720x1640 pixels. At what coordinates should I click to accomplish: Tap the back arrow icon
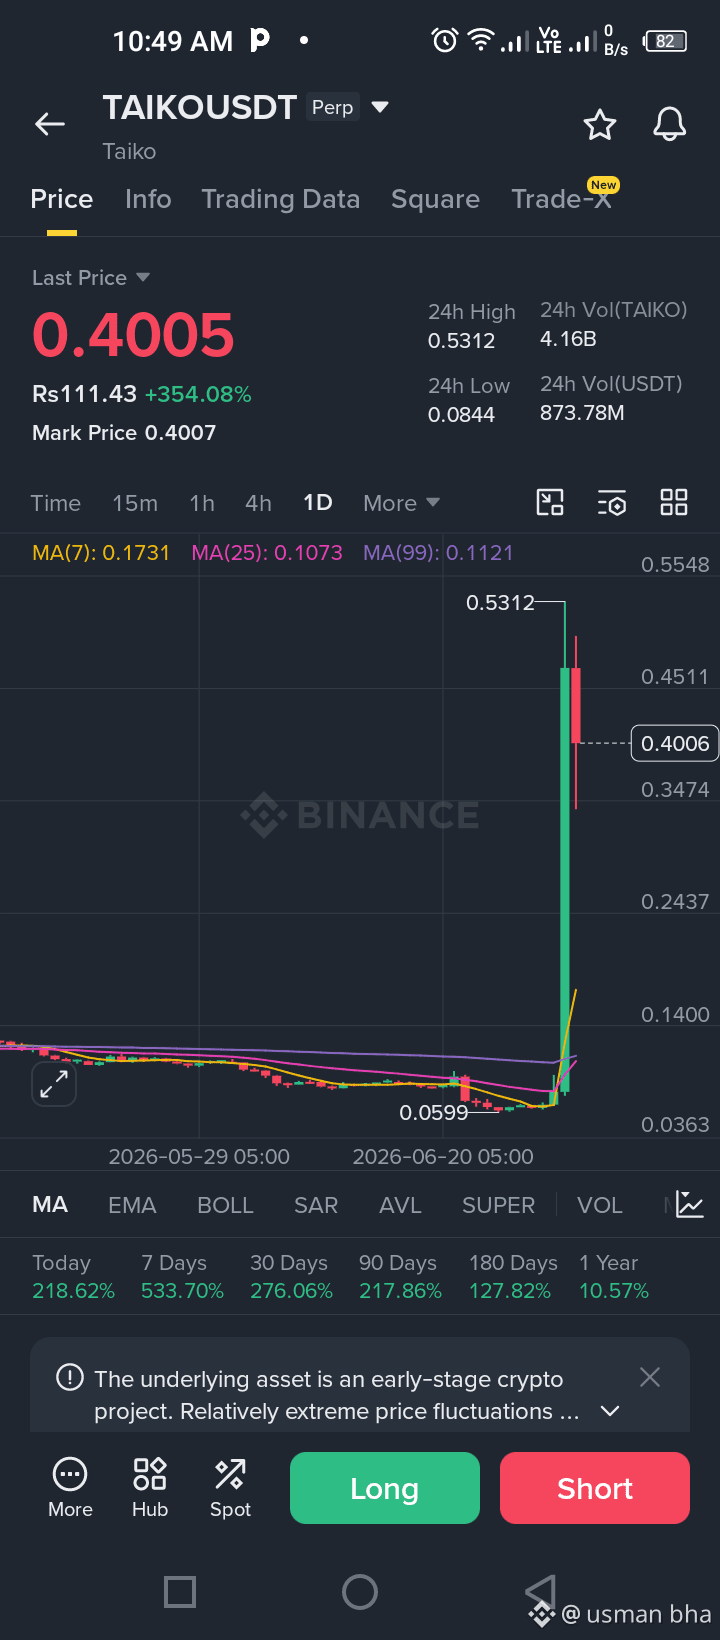pos(49,124)
